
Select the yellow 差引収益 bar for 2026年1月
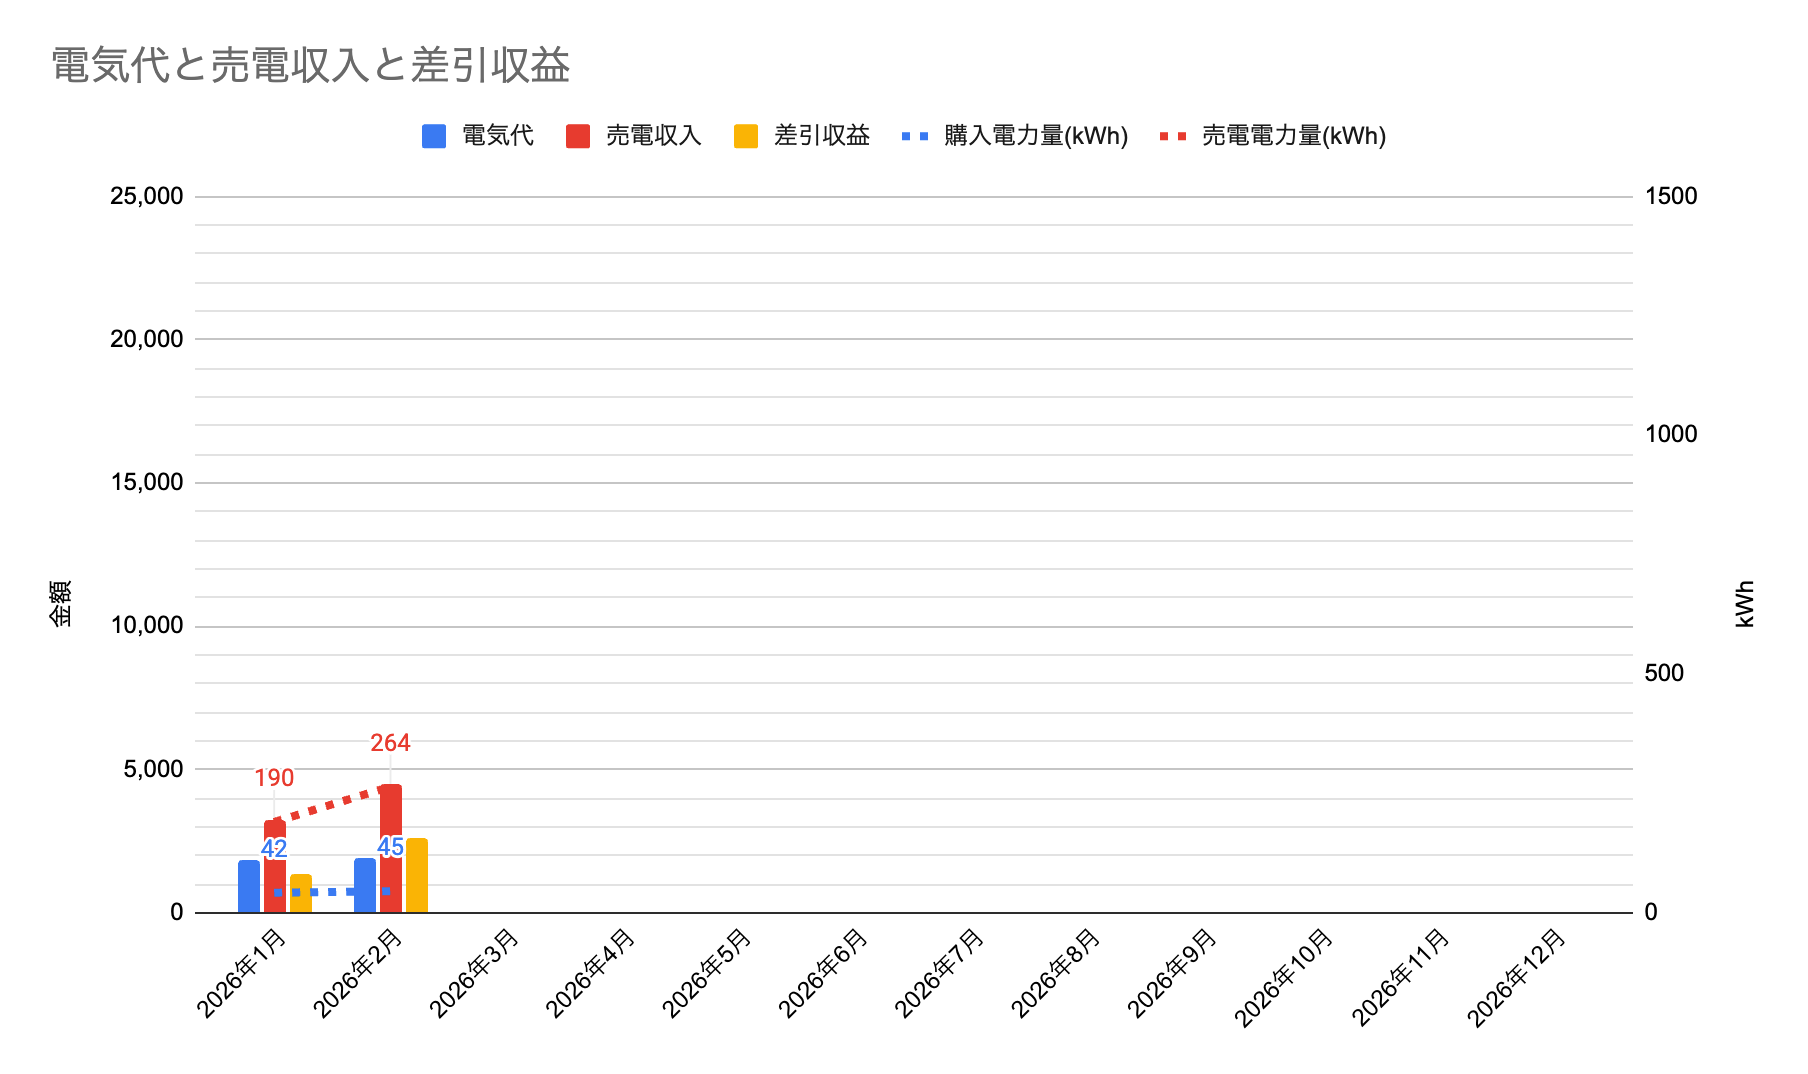point(301,894)
